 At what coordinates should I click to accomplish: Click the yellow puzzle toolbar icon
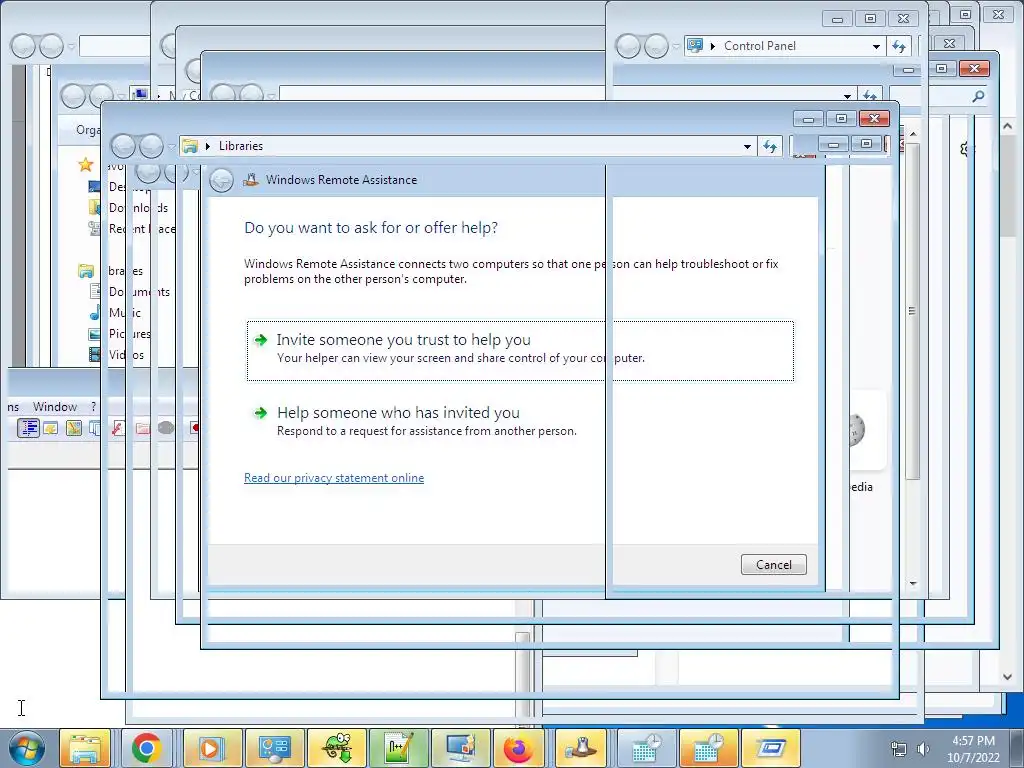(50, 428)
